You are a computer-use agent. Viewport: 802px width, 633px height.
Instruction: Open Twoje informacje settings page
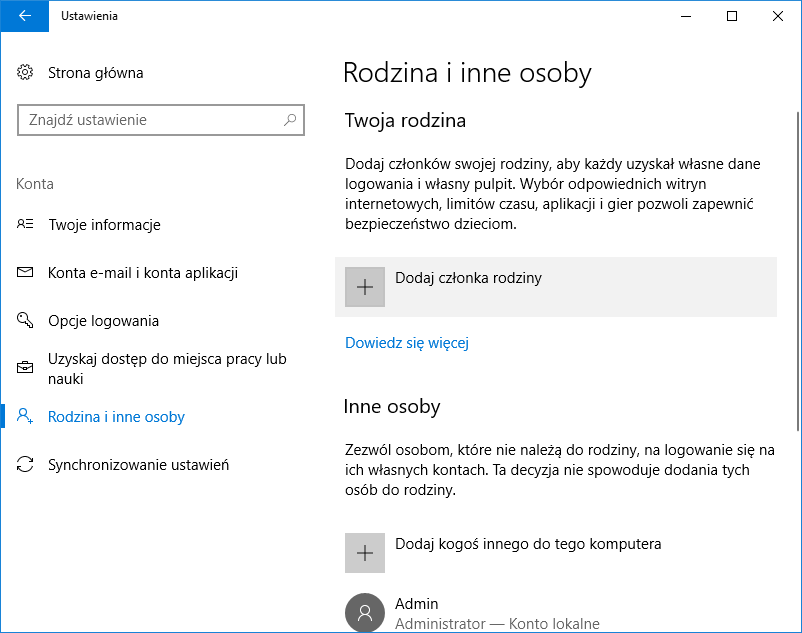click(104, 225)
